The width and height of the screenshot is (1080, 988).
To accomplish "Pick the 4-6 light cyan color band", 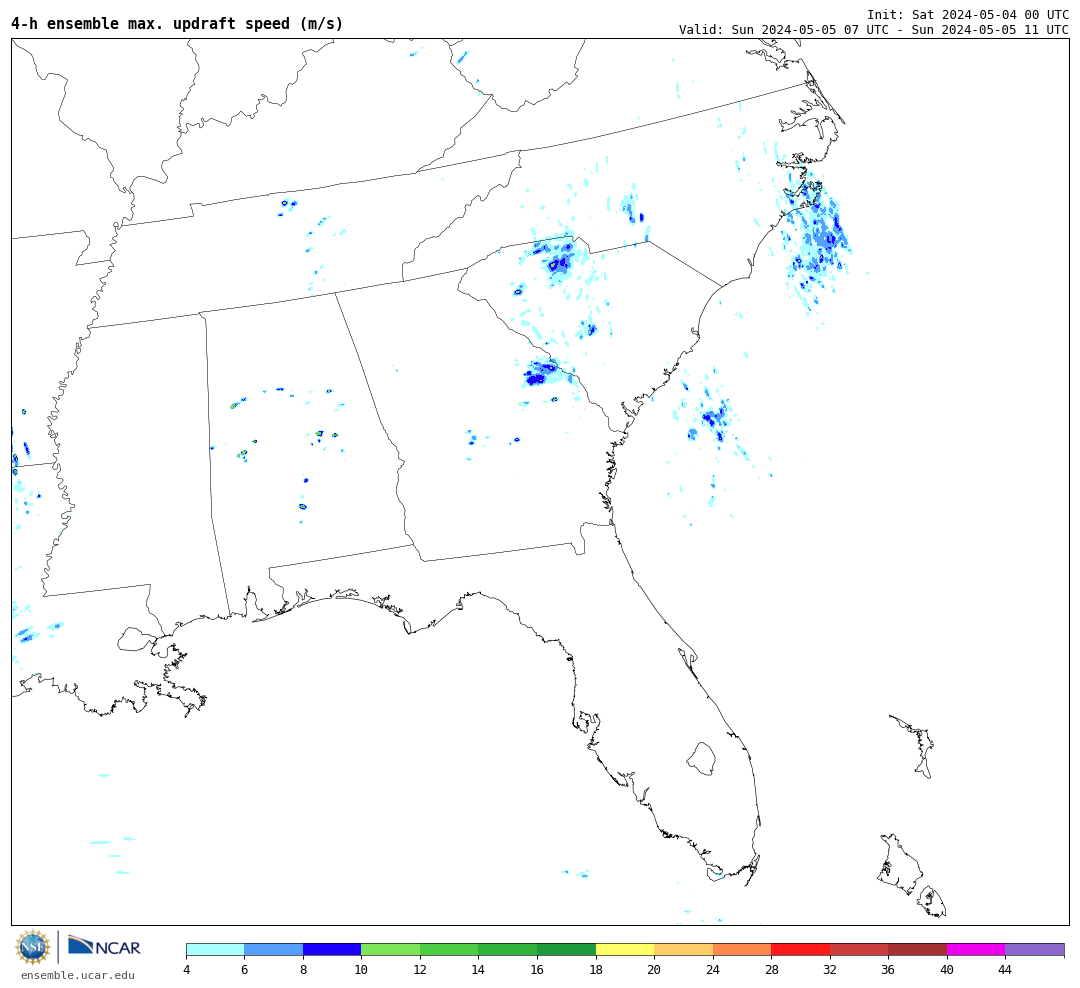I will (x=216, y=949).
